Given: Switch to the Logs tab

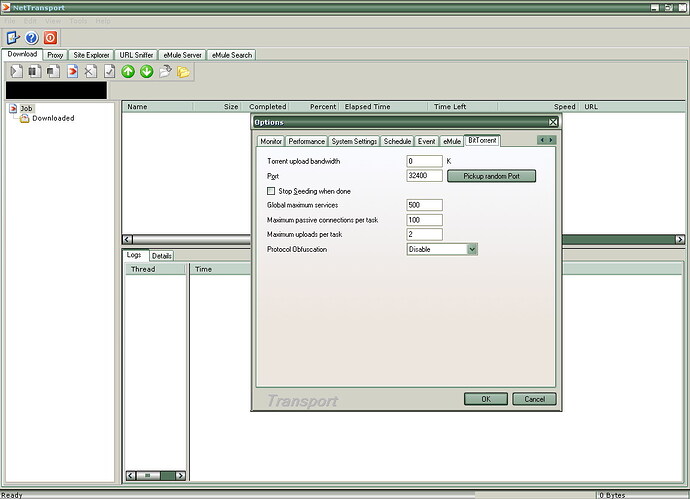Looking at the screenshot, I should (134, 255).
